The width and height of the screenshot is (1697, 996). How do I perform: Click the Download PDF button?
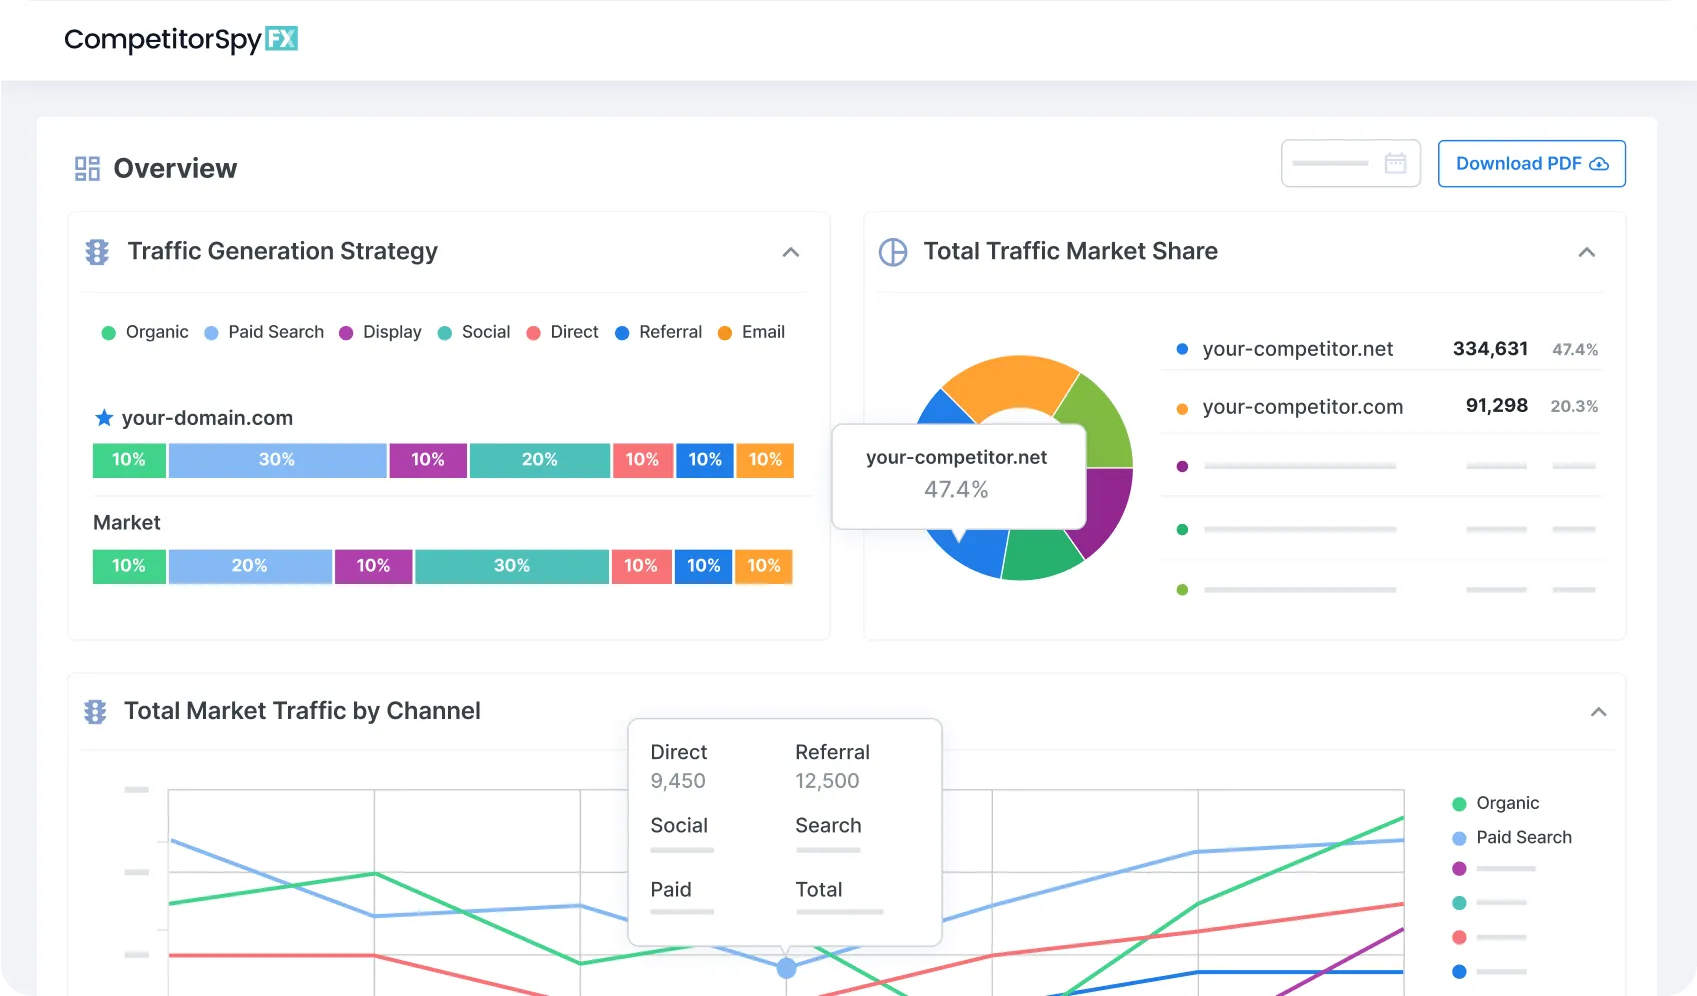pyautogui.click(x=1531, y=163)
